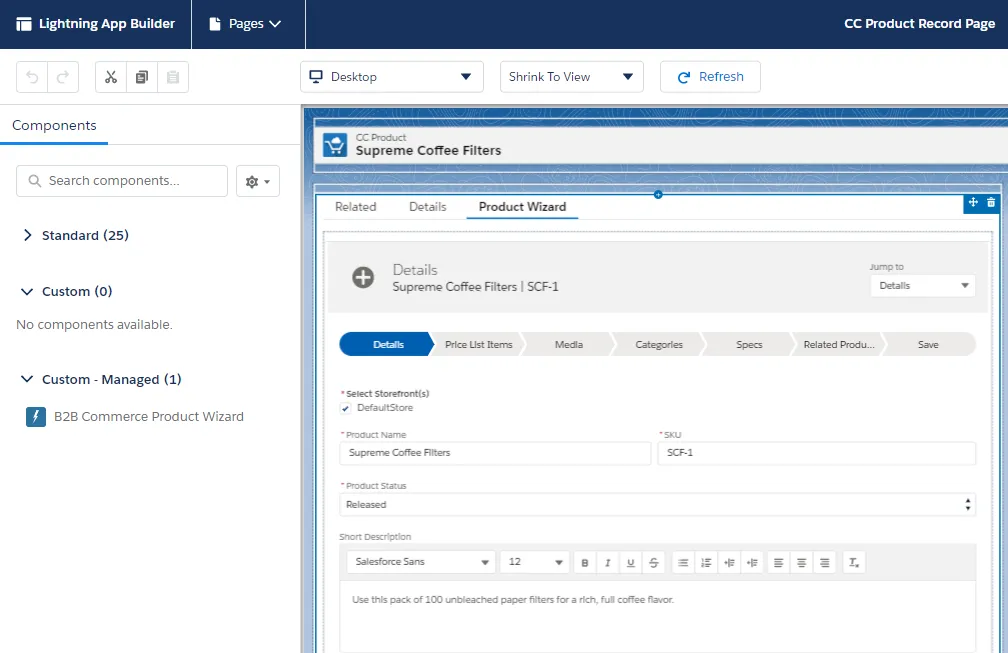Open the Product Status dropdown
1008x653 pixels.
(657, 505)
